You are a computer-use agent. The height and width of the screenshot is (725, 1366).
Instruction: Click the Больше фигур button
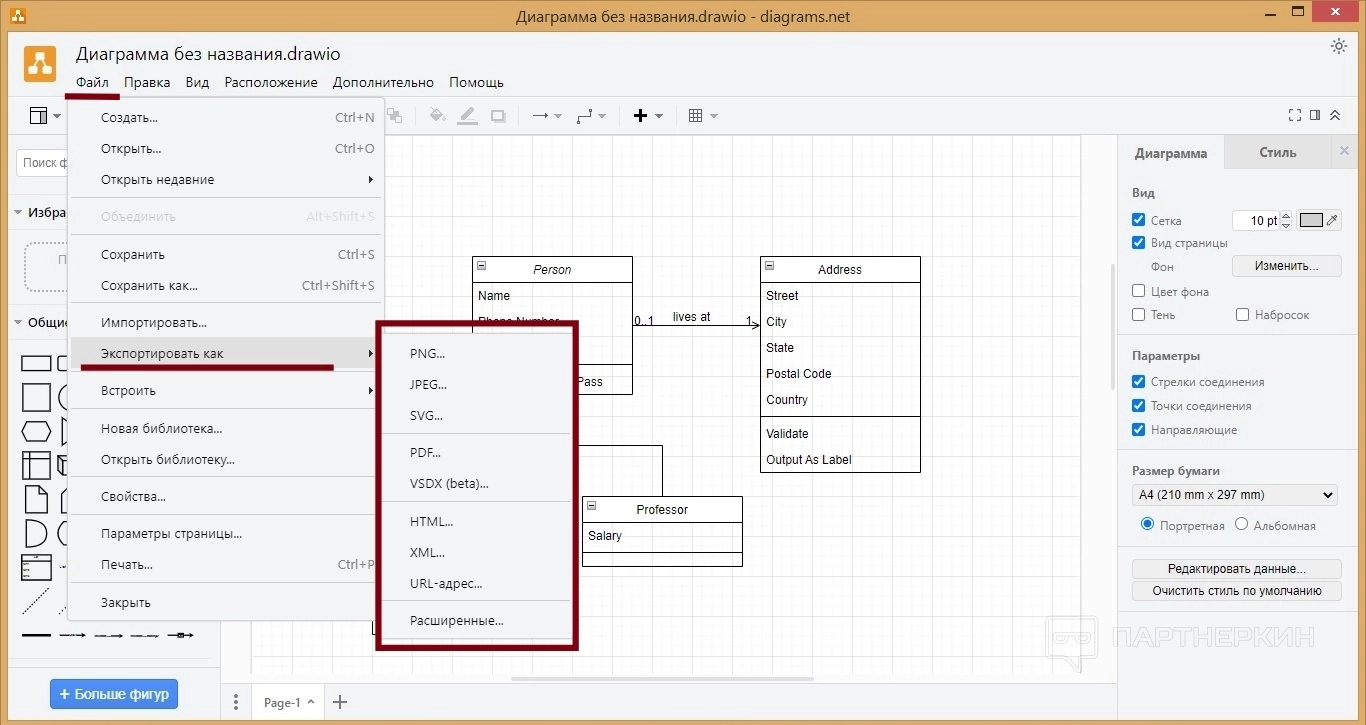coord(113,693)
